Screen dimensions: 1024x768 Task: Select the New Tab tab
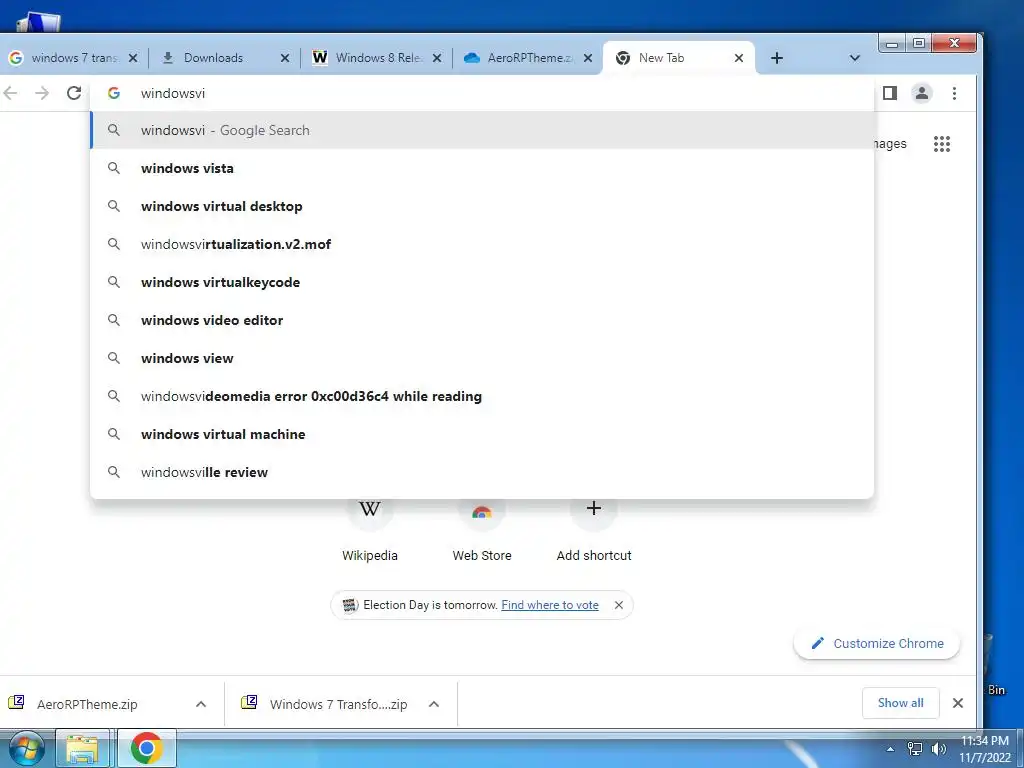click(x=679, y=58)
